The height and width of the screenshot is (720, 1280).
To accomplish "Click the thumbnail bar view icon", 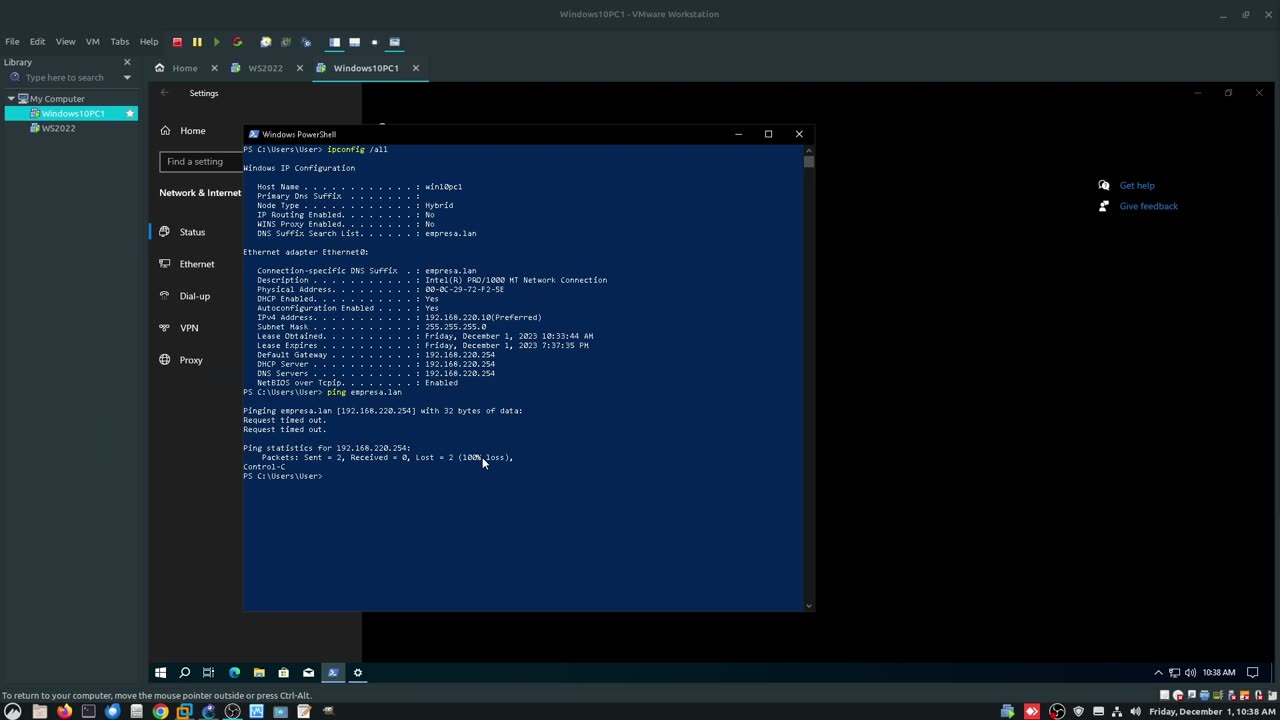I will pyautogui.click(x=354, y=42).
